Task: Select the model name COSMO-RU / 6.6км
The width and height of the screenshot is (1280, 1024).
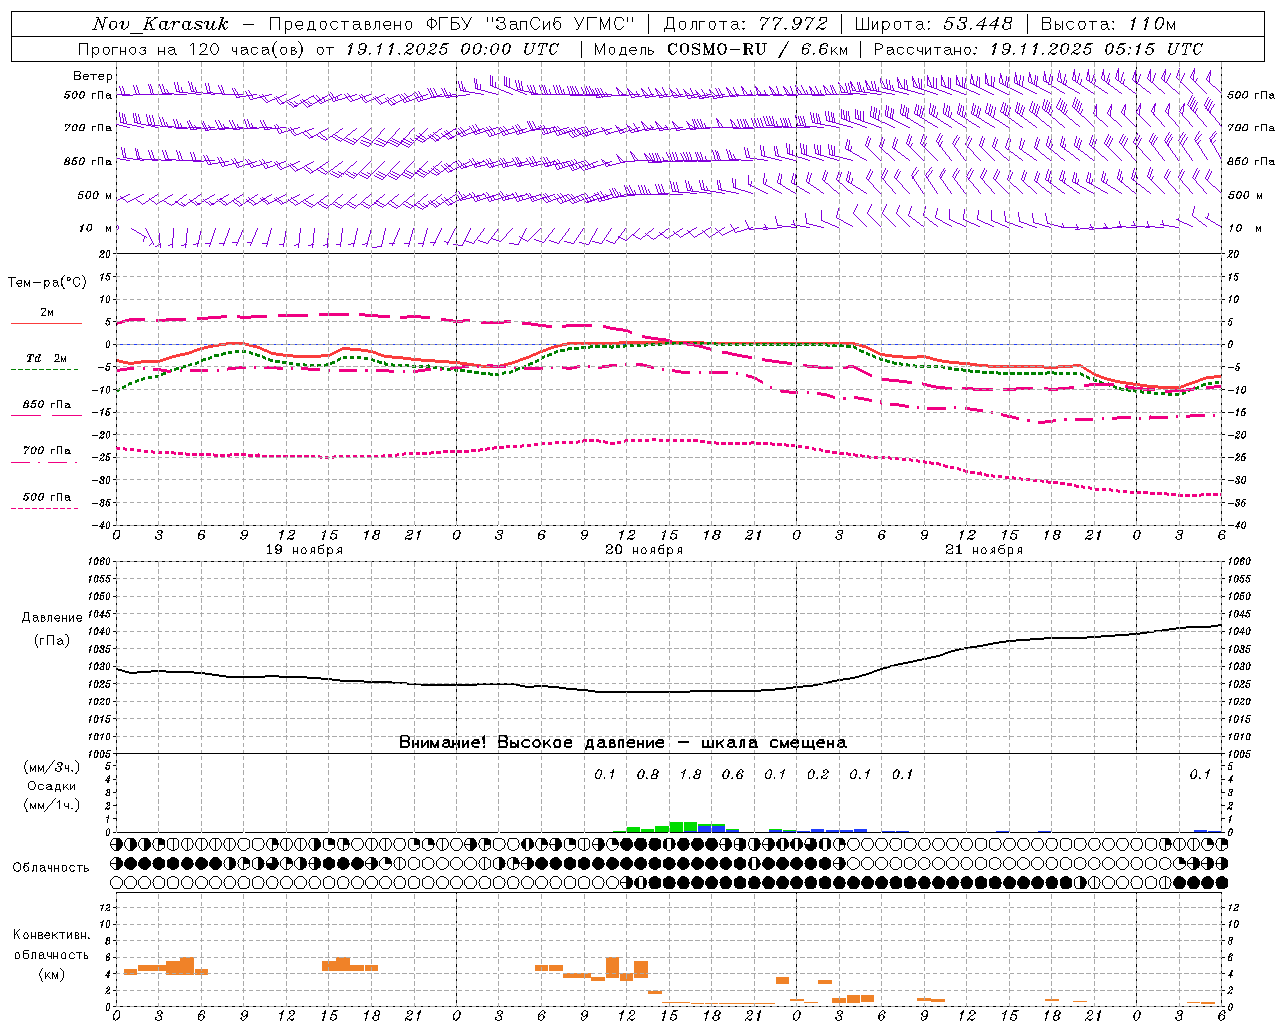Action: (757, 49)
